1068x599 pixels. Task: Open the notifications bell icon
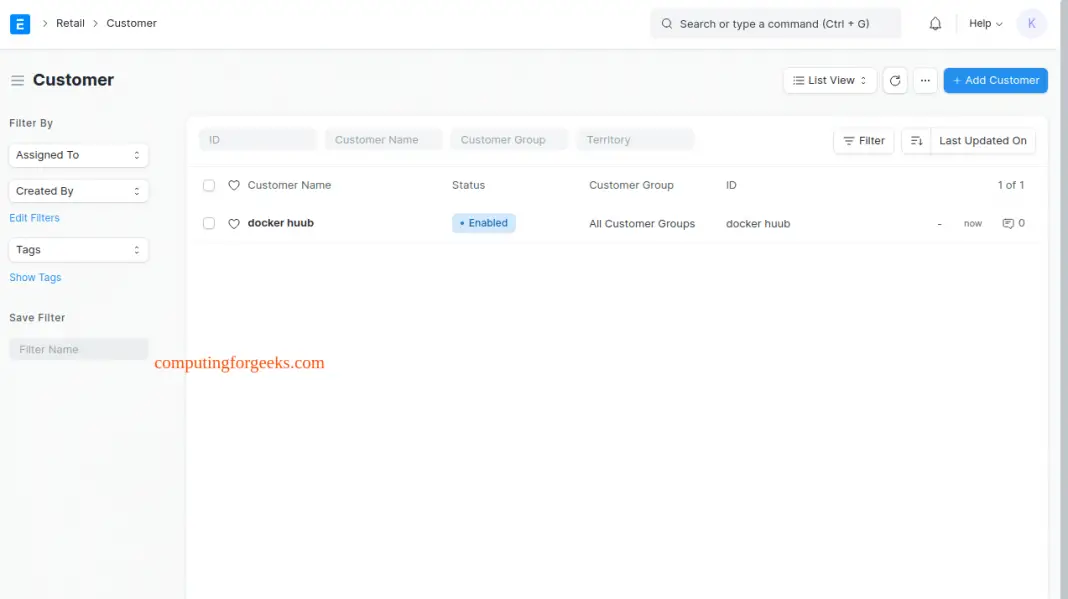click(935, 24)
